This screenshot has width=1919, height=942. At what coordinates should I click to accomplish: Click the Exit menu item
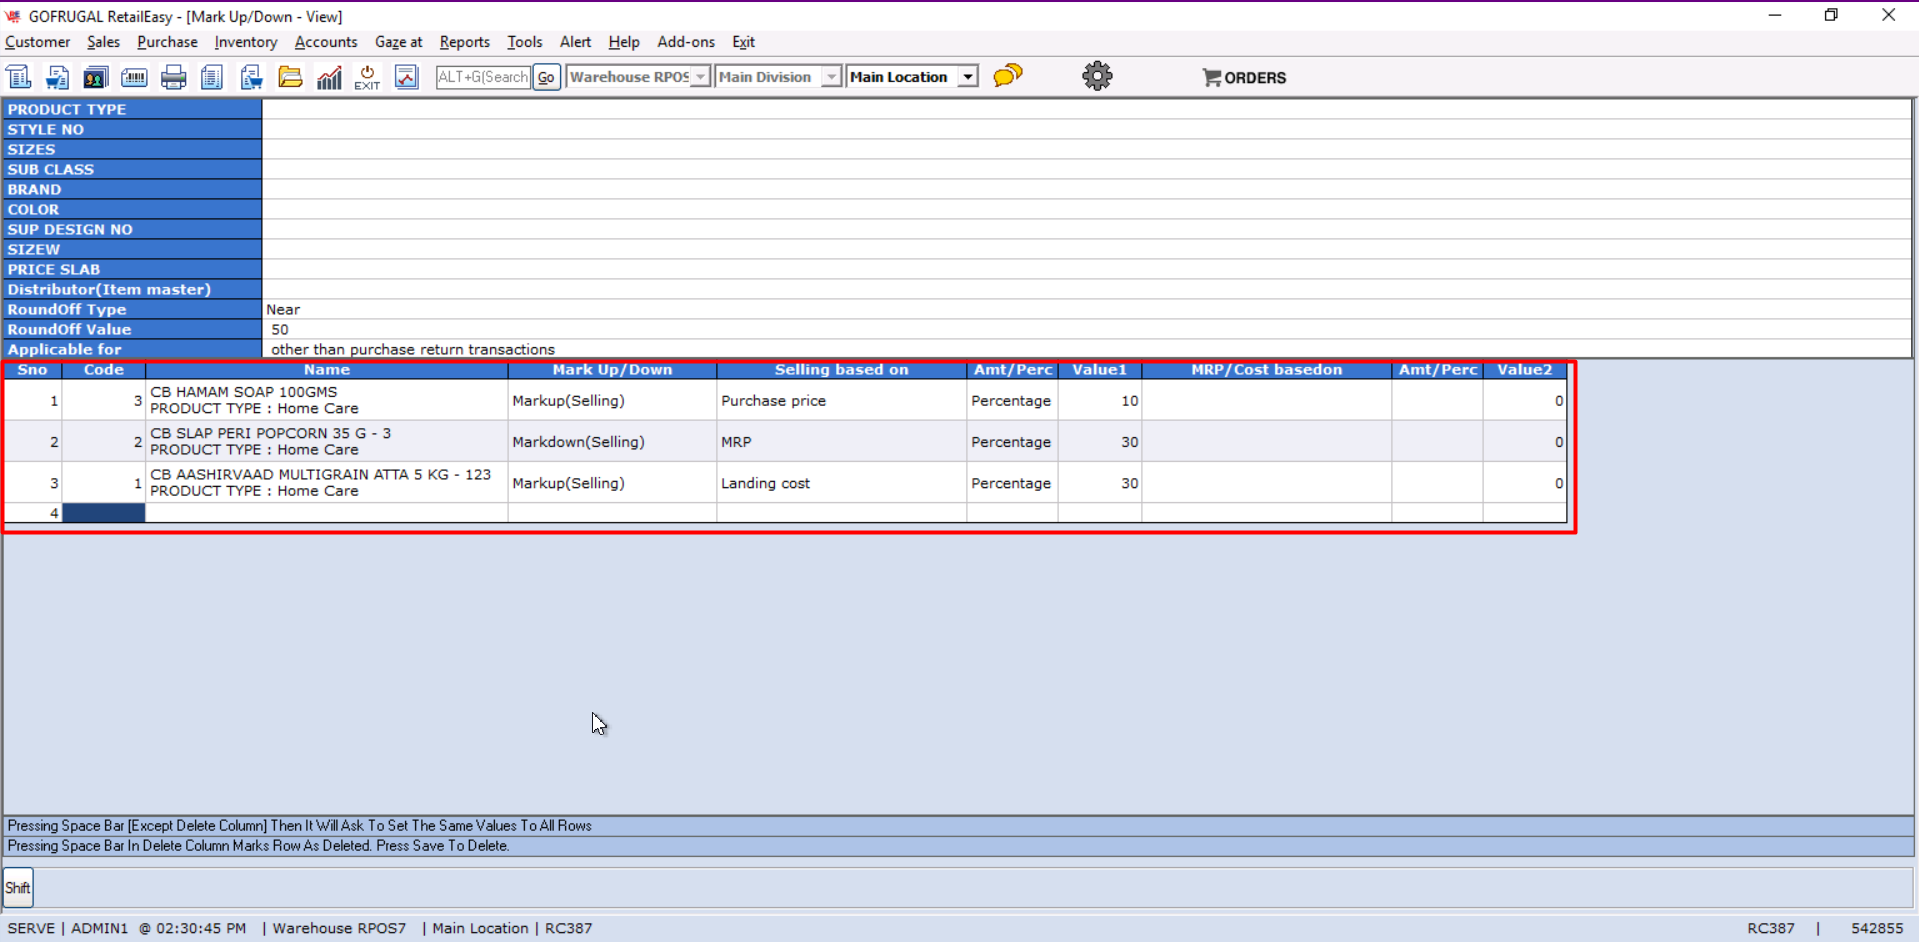pyautogui.click(x=743, y=42)
